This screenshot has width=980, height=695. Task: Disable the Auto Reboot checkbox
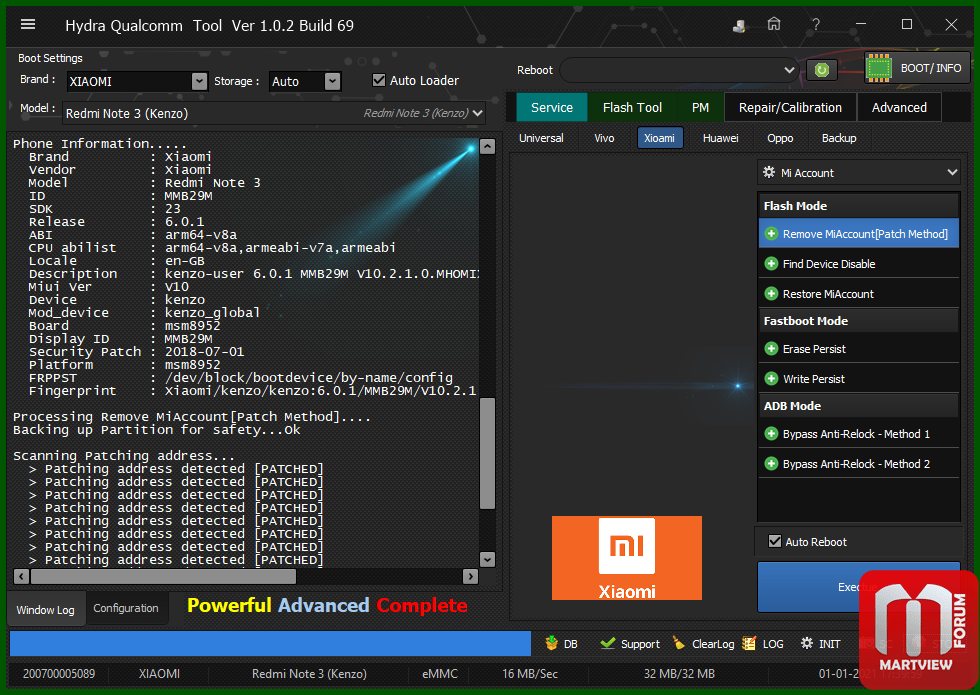pos(774,542)
